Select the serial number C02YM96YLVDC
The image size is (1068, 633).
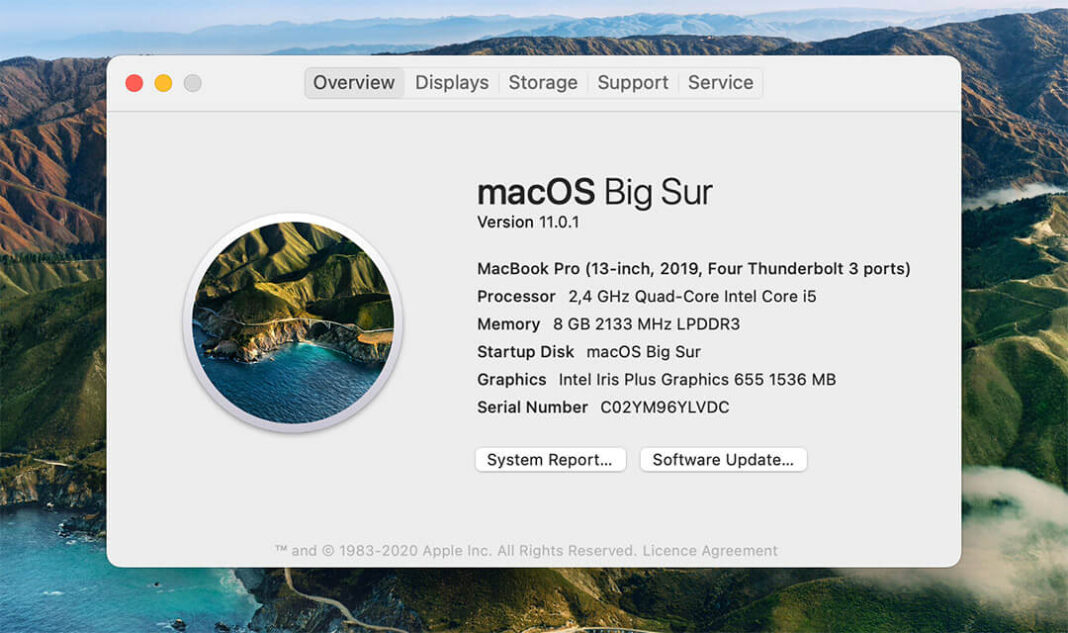point(663,407)
